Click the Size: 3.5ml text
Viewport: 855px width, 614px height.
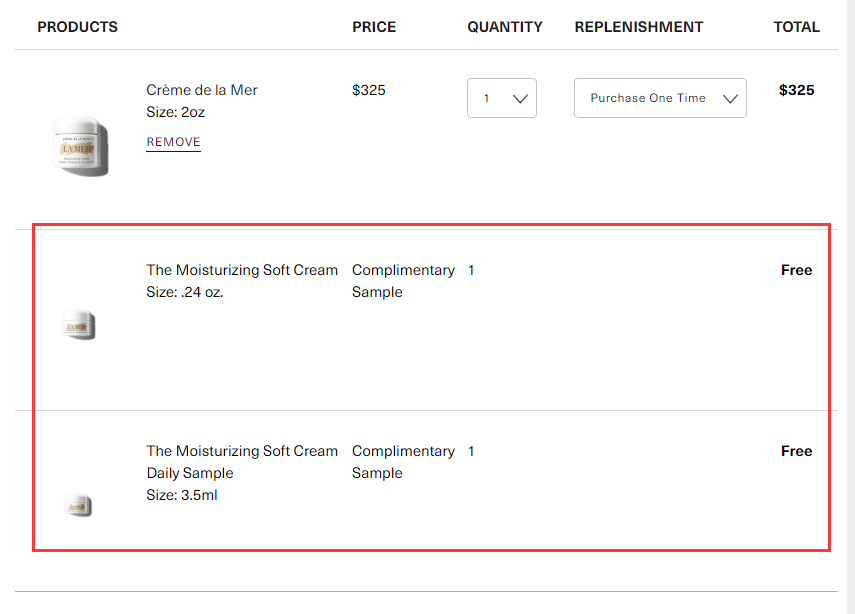[182, 495]
